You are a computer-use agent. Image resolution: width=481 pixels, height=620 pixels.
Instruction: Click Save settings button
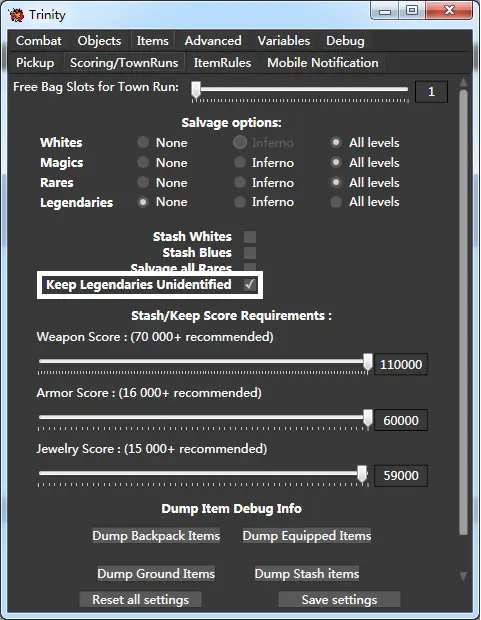point(339,599)
